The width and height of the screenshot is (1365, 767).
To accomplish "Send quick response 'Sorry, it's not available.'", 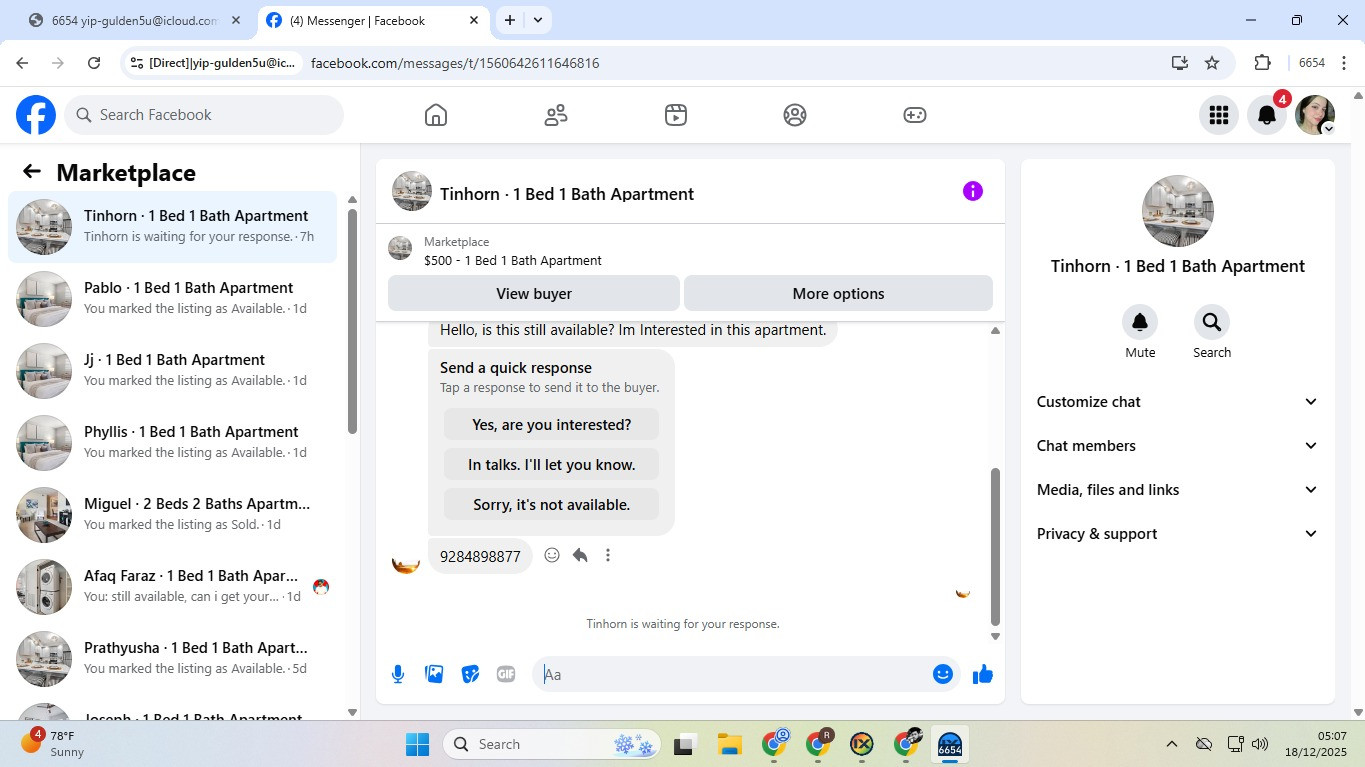I will [x=552, y=504].
